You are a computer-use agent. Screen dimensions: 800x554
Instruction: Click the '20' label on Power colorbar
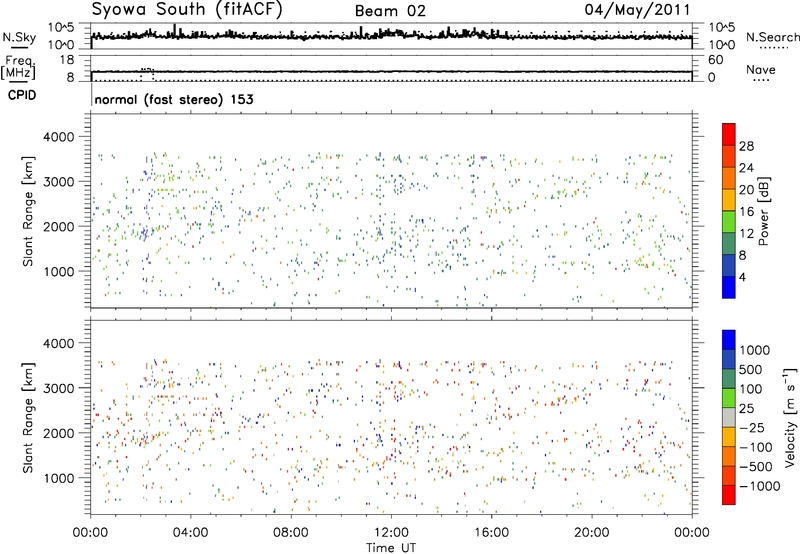tap(746, 190)
